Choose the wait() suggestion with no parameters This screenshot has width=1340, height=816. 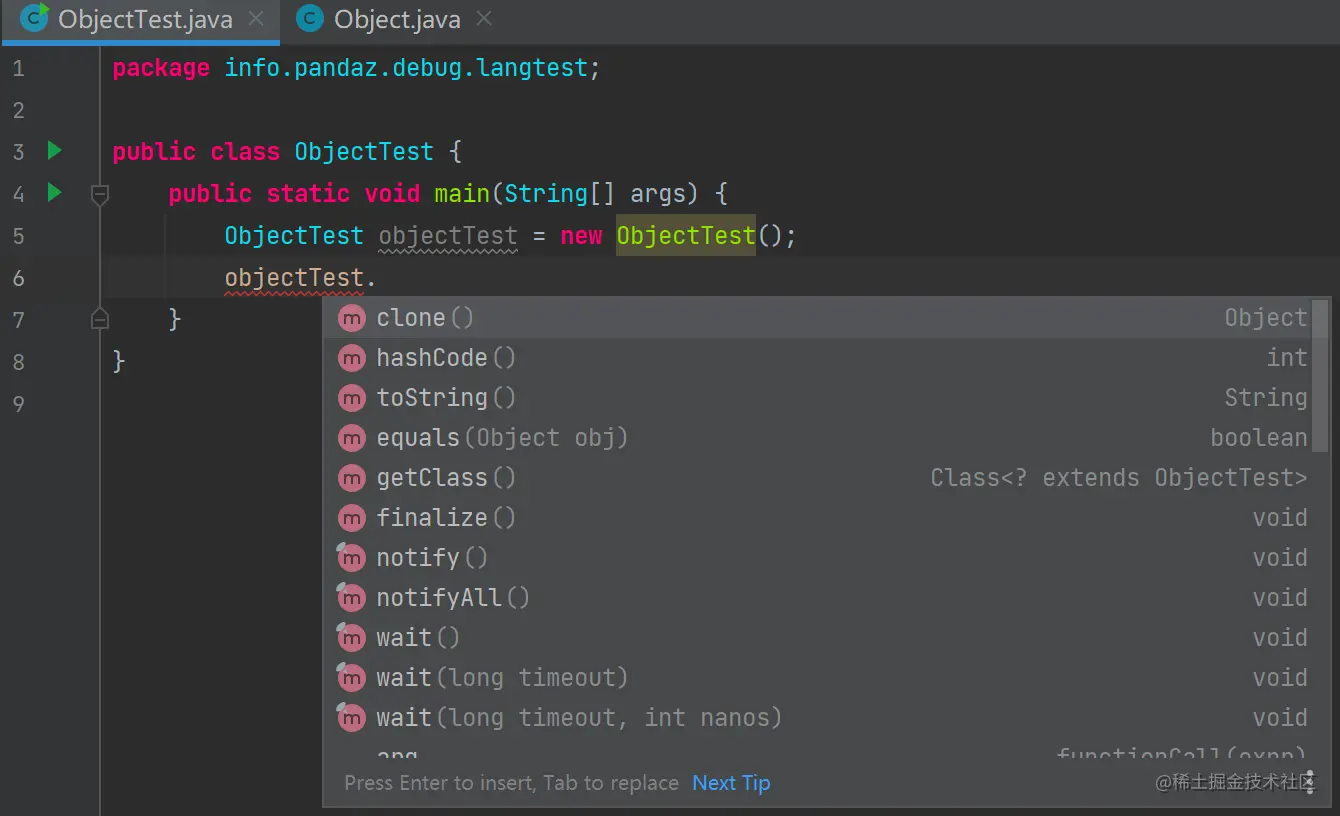[x=817, y=638]
